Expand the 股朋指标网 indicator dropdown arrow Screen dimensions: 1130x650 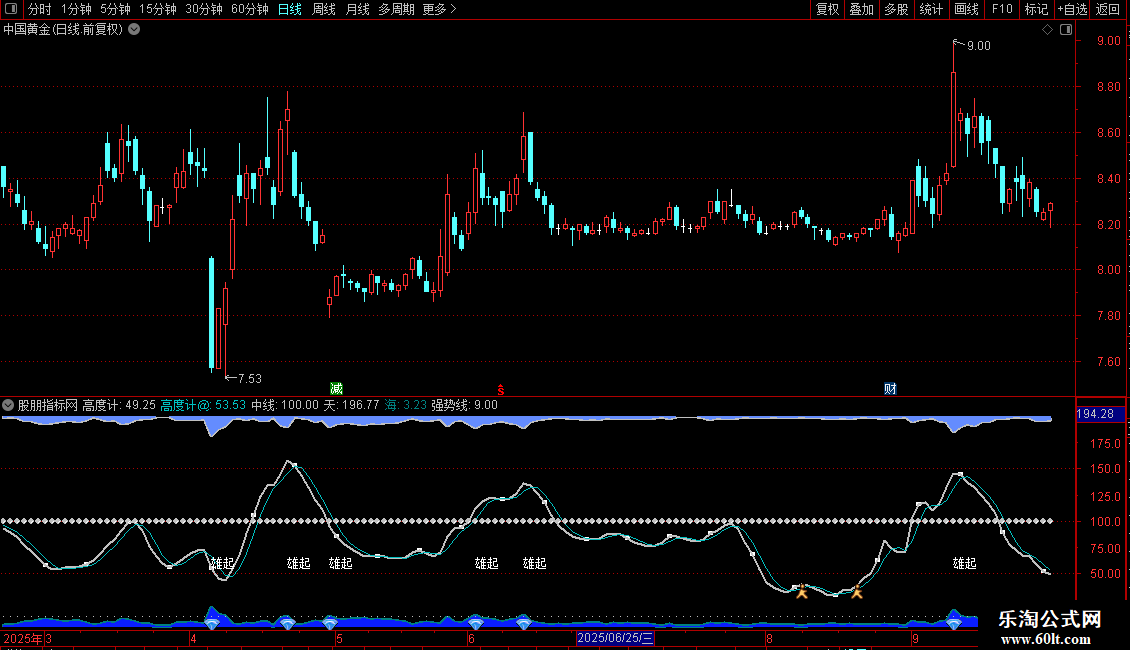[x=8, y=405]
